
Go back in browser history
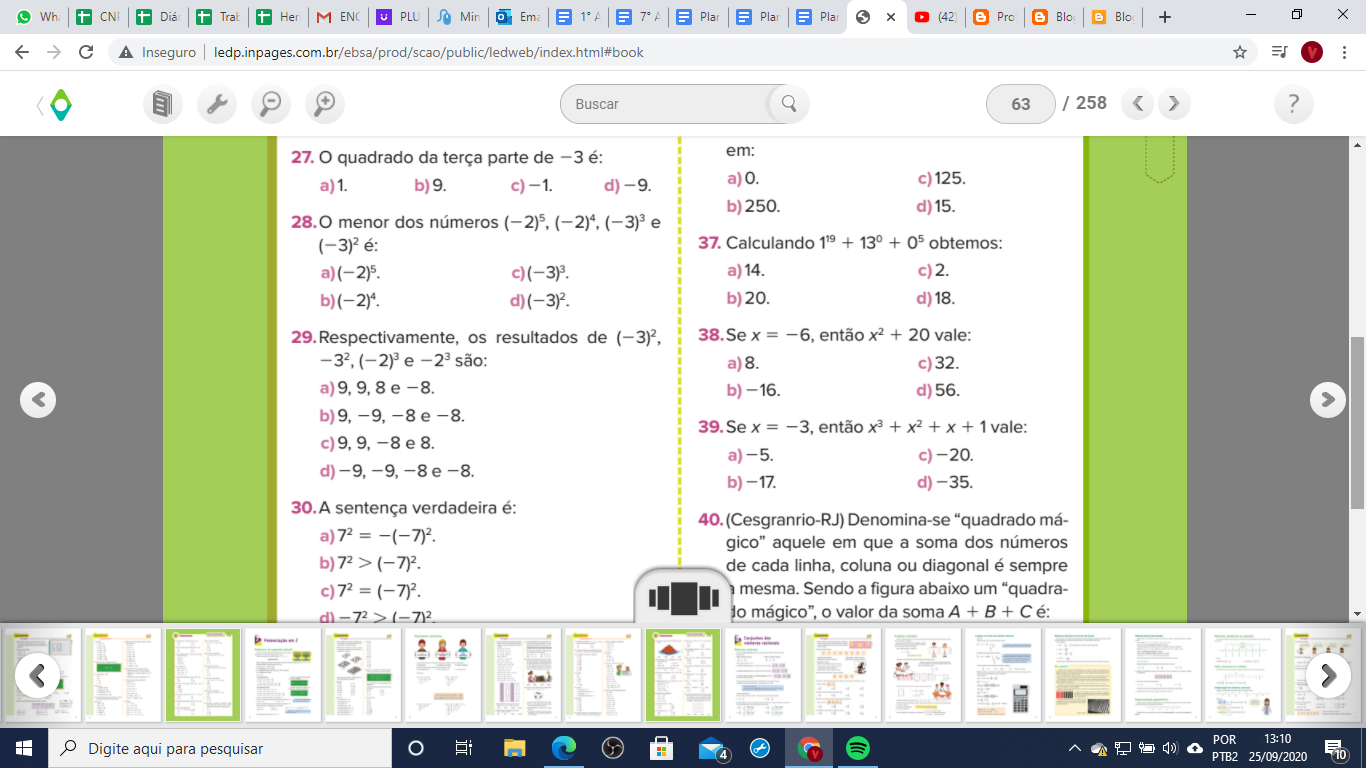click(24, 52)
